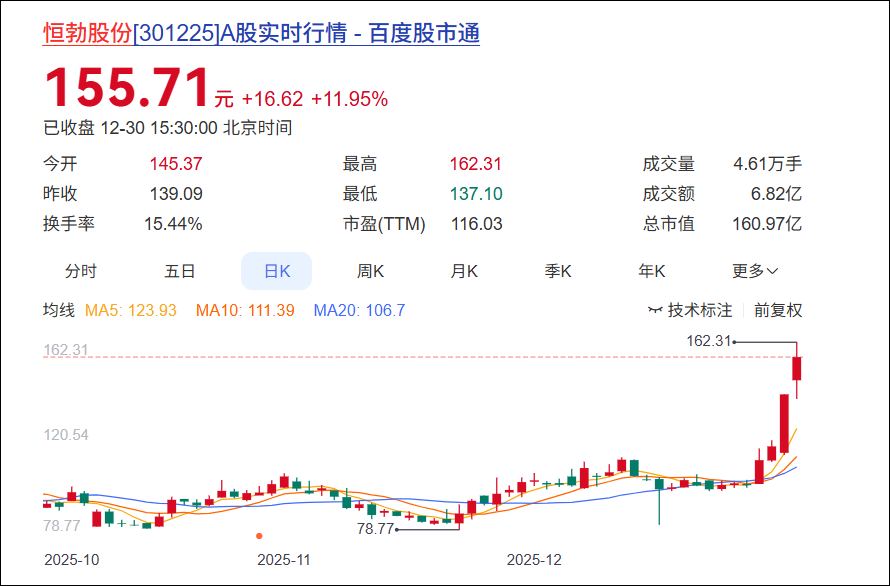Click the 成交额 value 6.82亿
This screenshot has width=890, height=586.
tap(776, 194)
